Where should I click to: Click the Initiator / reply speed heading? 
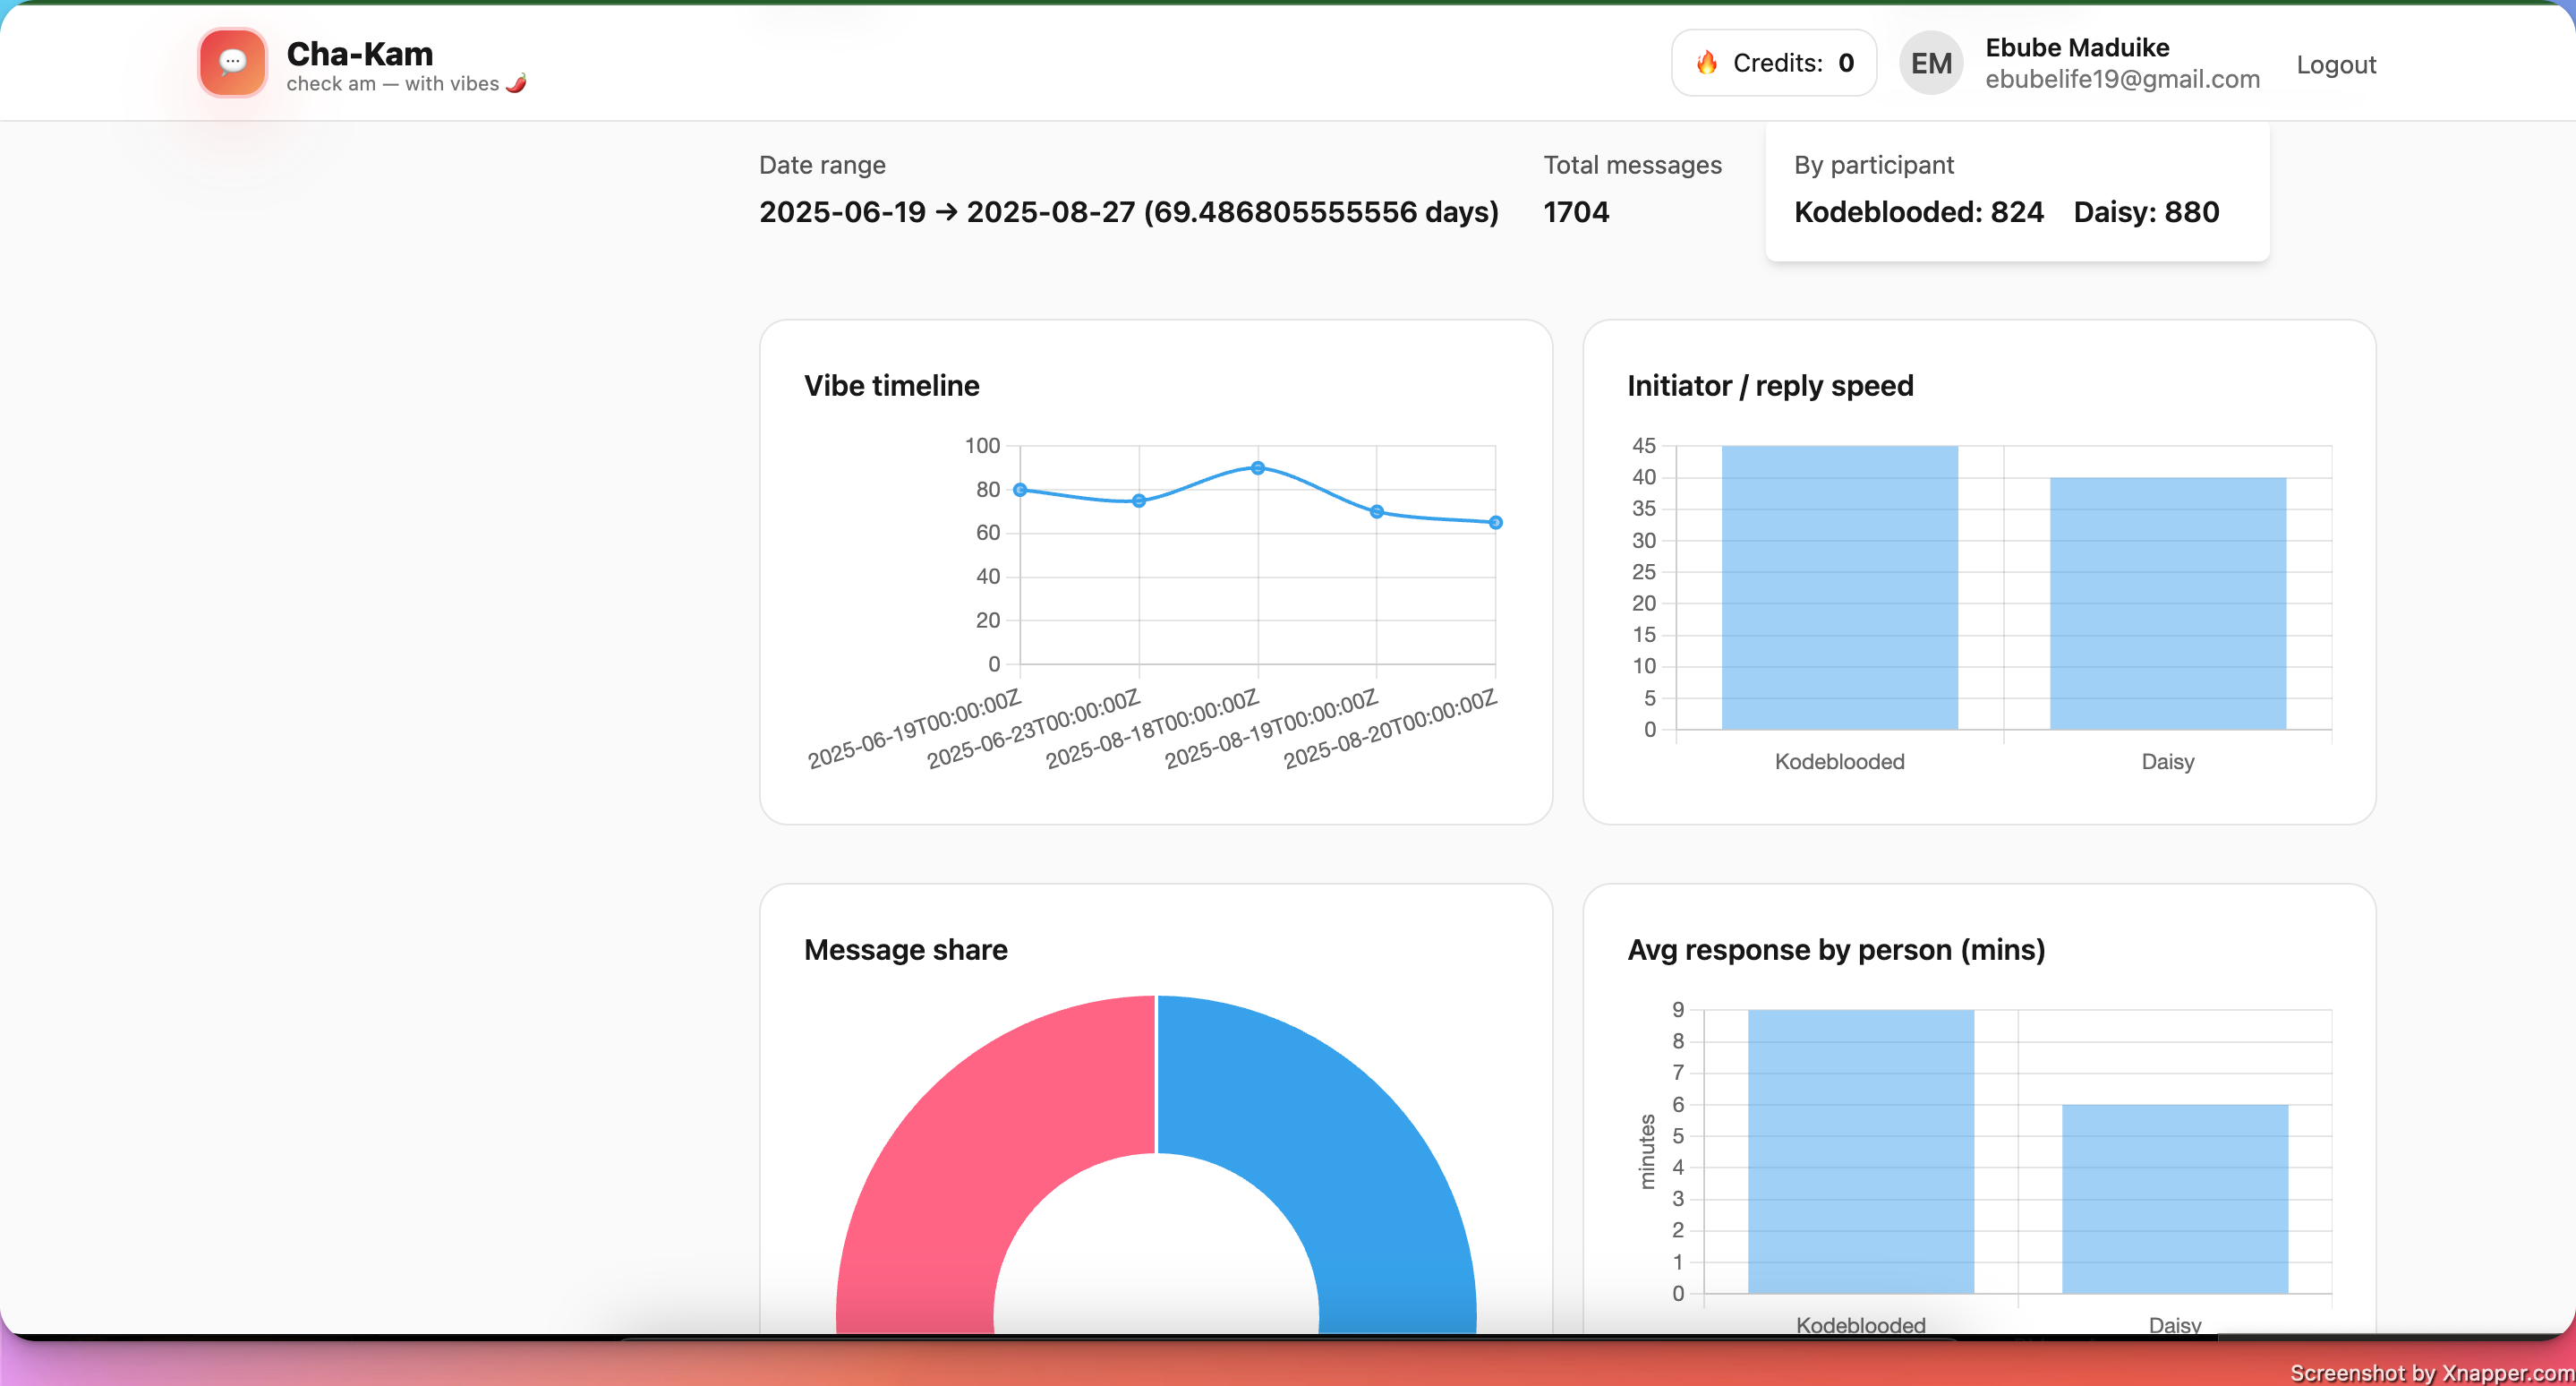pyautogui.click(x=1770, y=386)
